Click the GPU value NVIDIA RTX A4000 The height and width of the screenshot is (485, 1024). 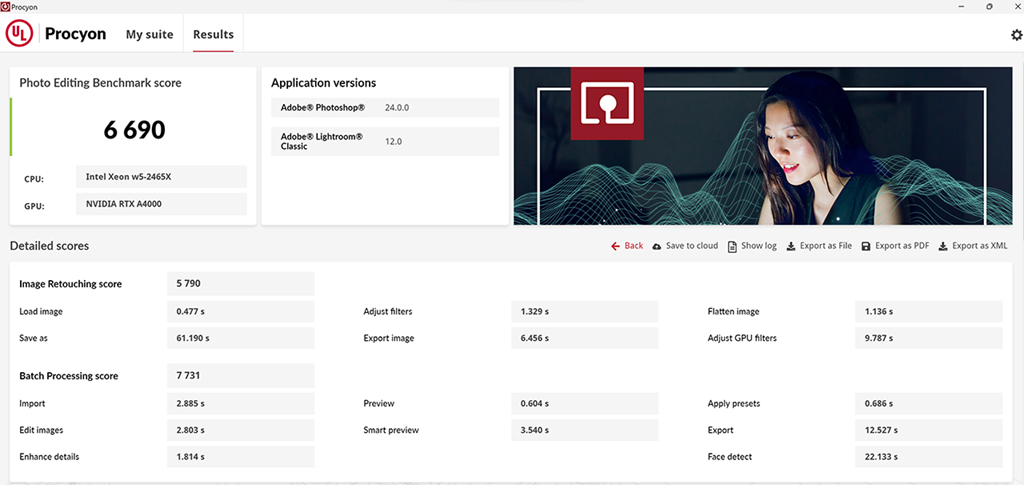[161, 204]
